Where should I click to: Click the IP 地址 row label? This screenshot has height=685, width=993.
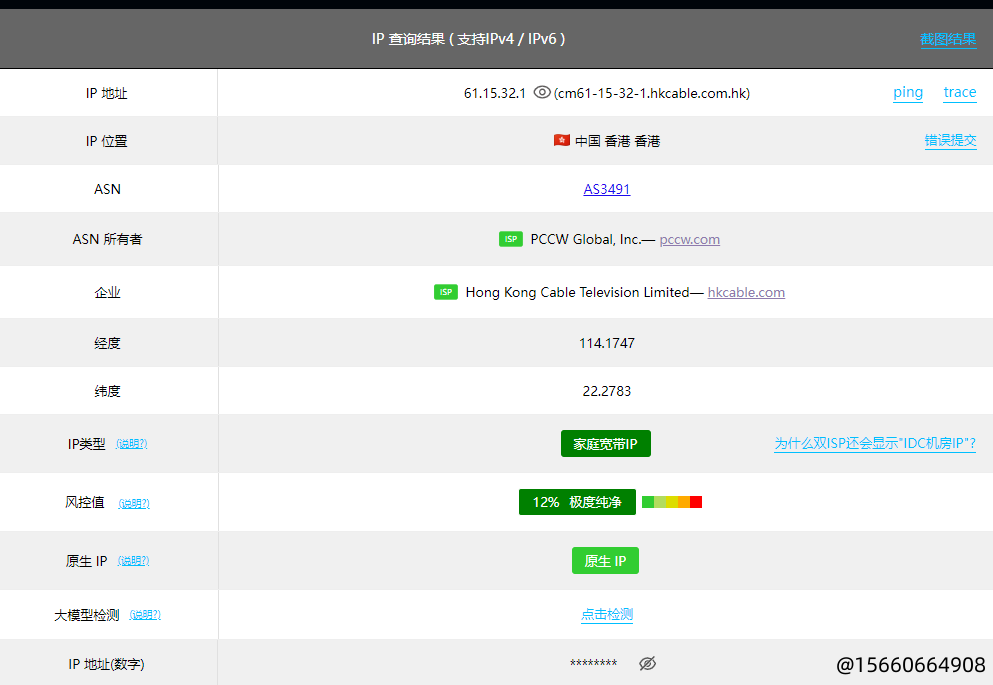tap(106, 93)
